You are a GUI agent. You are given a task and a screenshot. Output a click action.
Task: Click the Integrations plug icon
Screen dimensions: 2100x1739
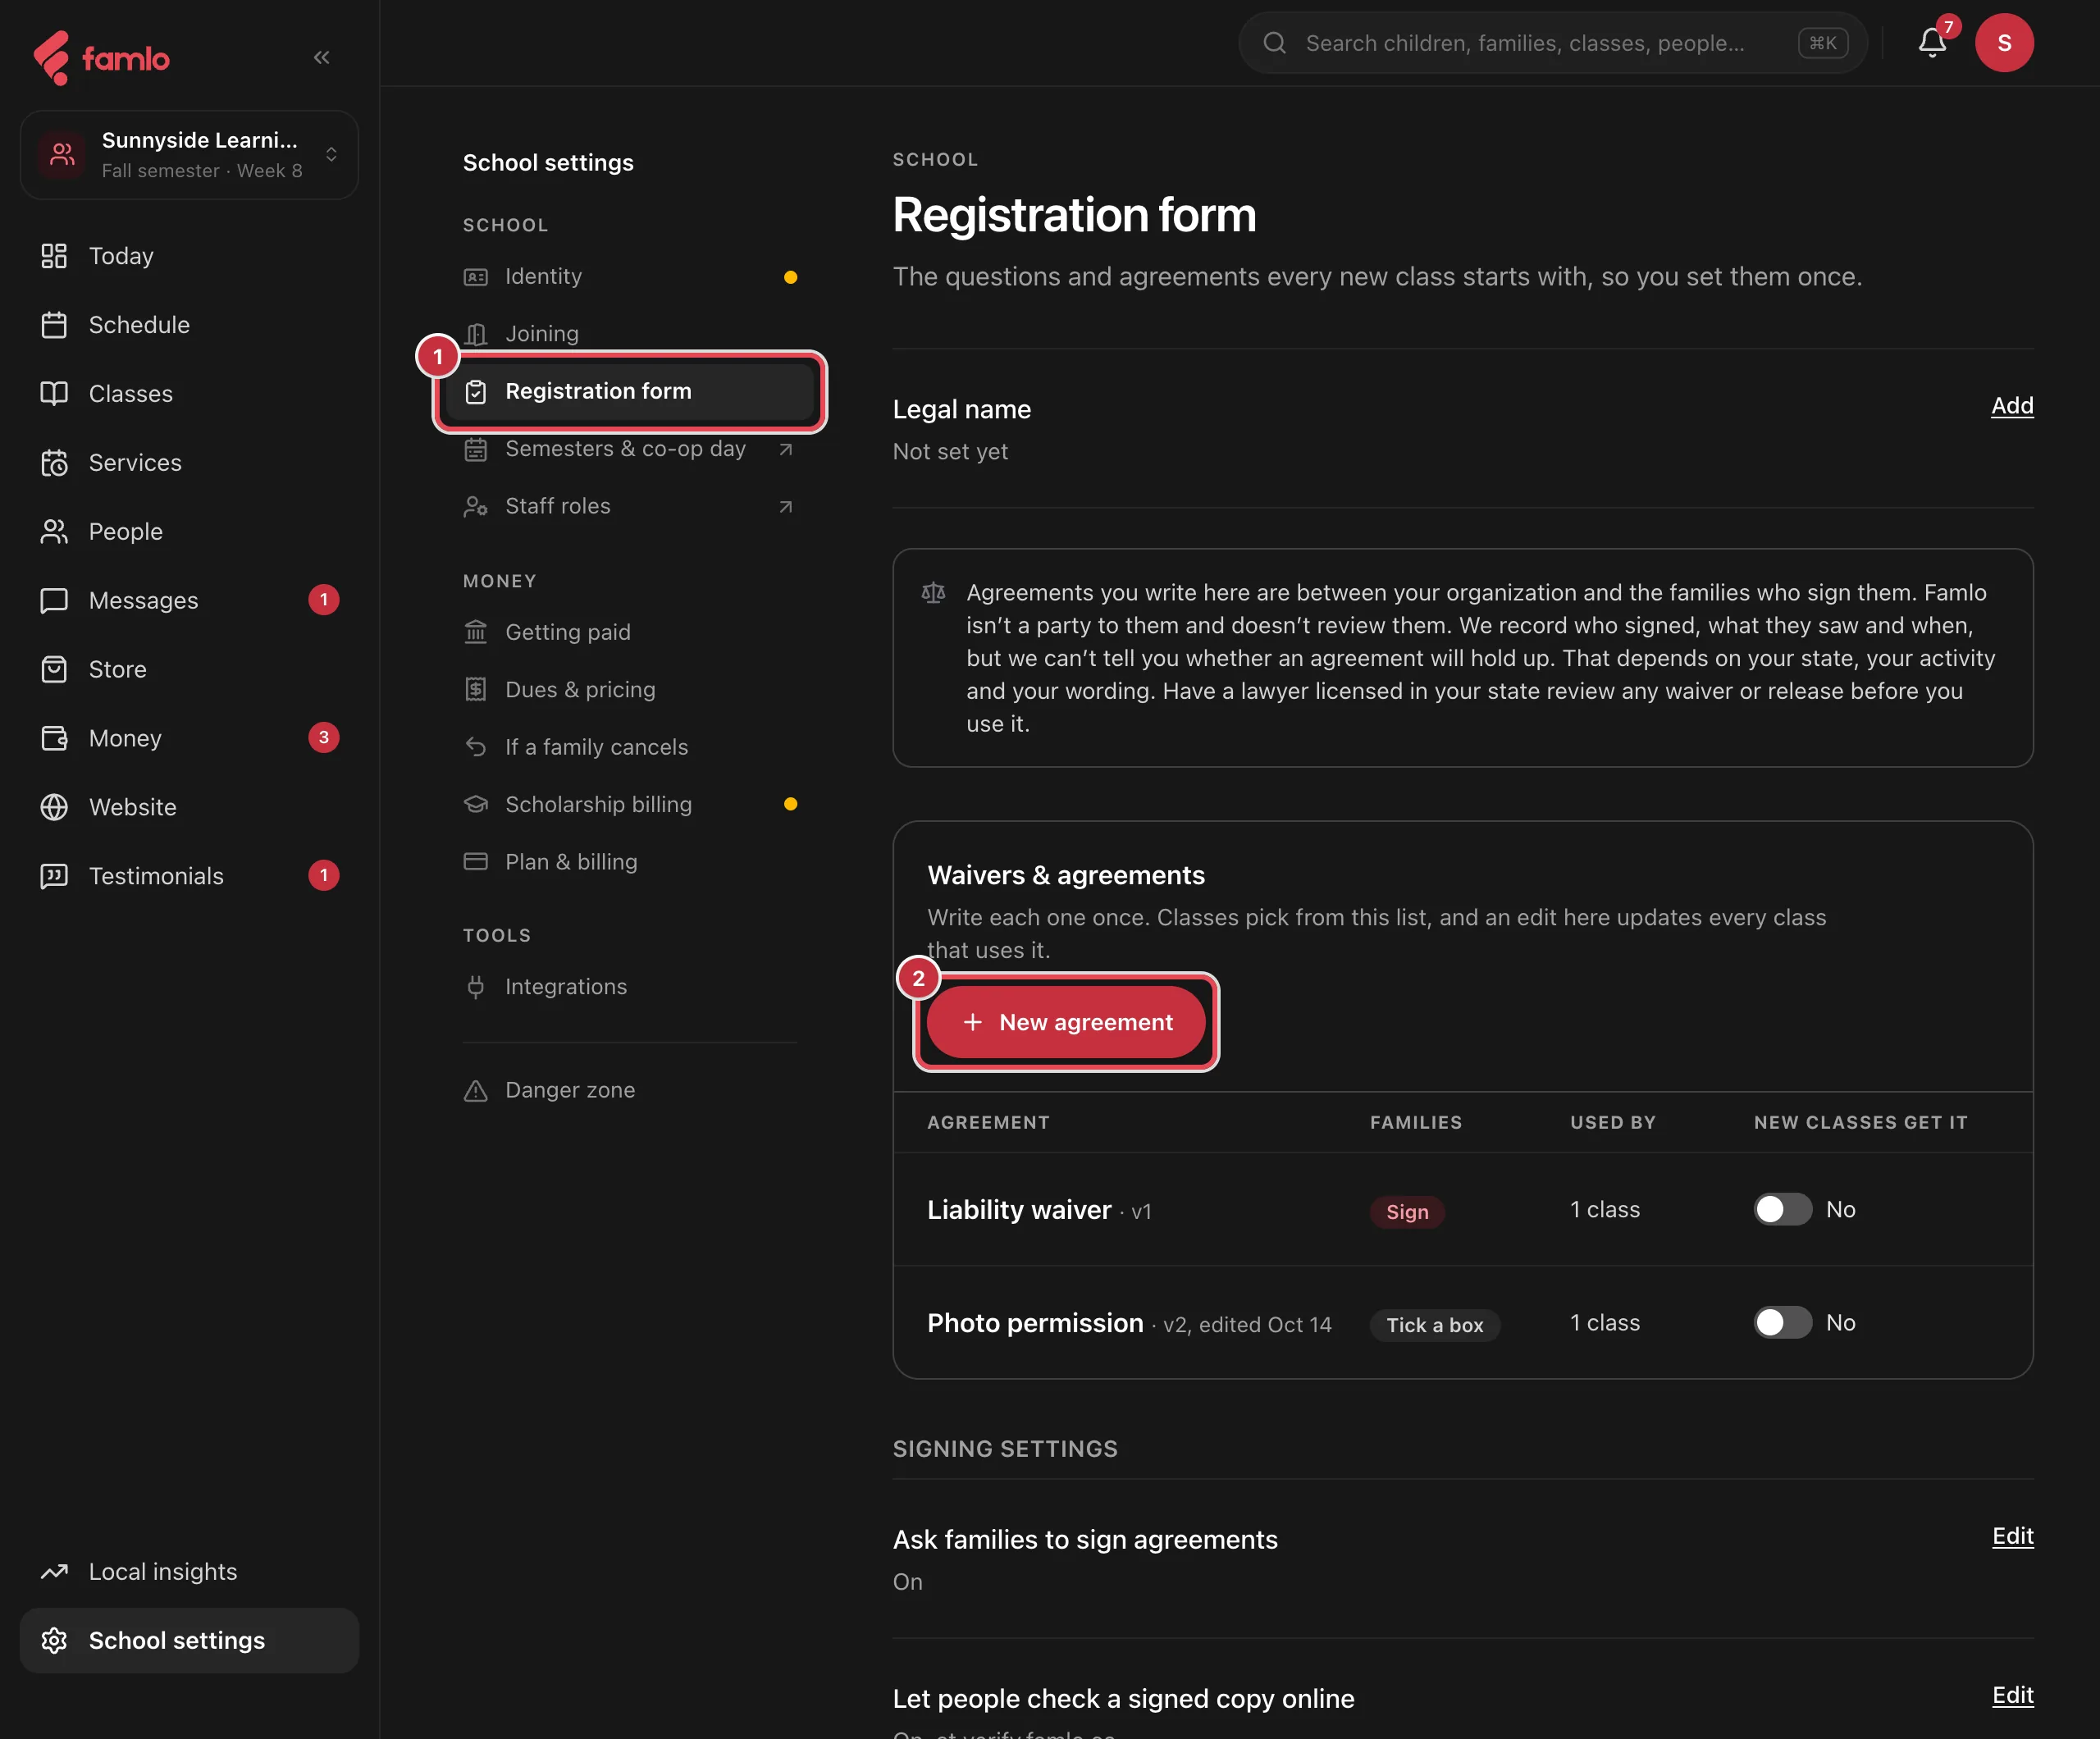(x=476, y=987)
